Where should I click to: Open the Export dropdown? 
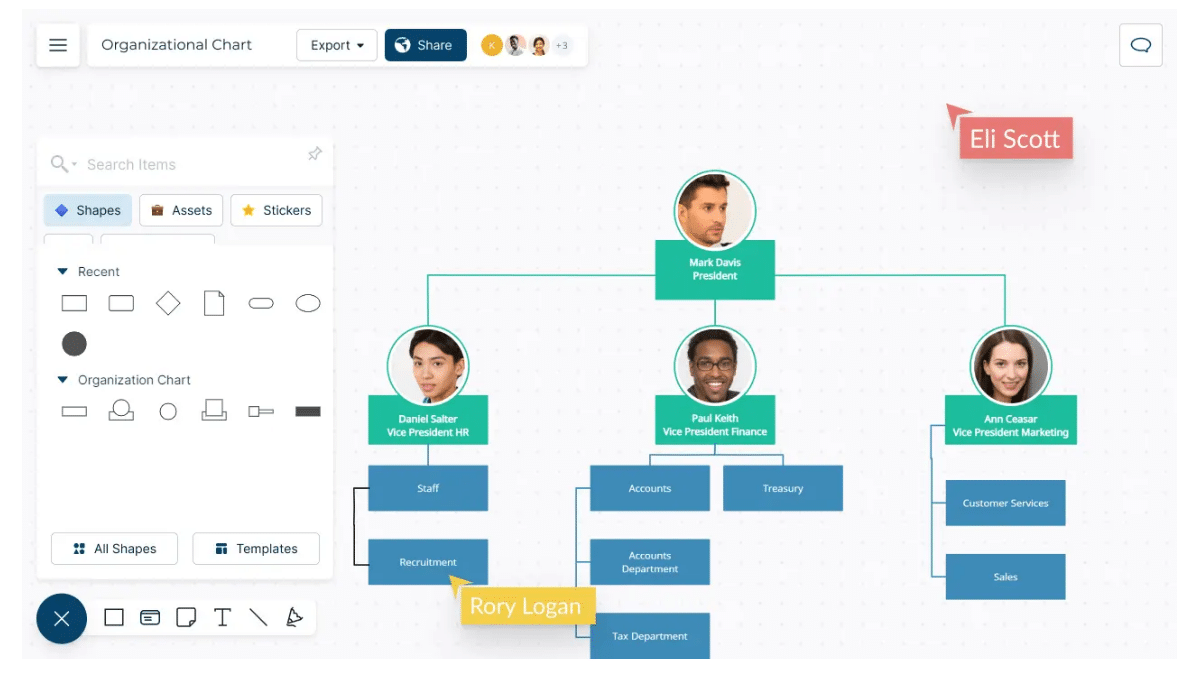(337, 45)
